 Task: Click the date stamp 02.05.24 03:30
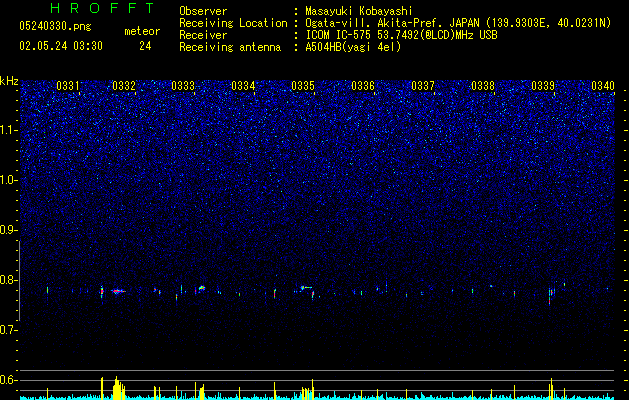tap(61, 46)
